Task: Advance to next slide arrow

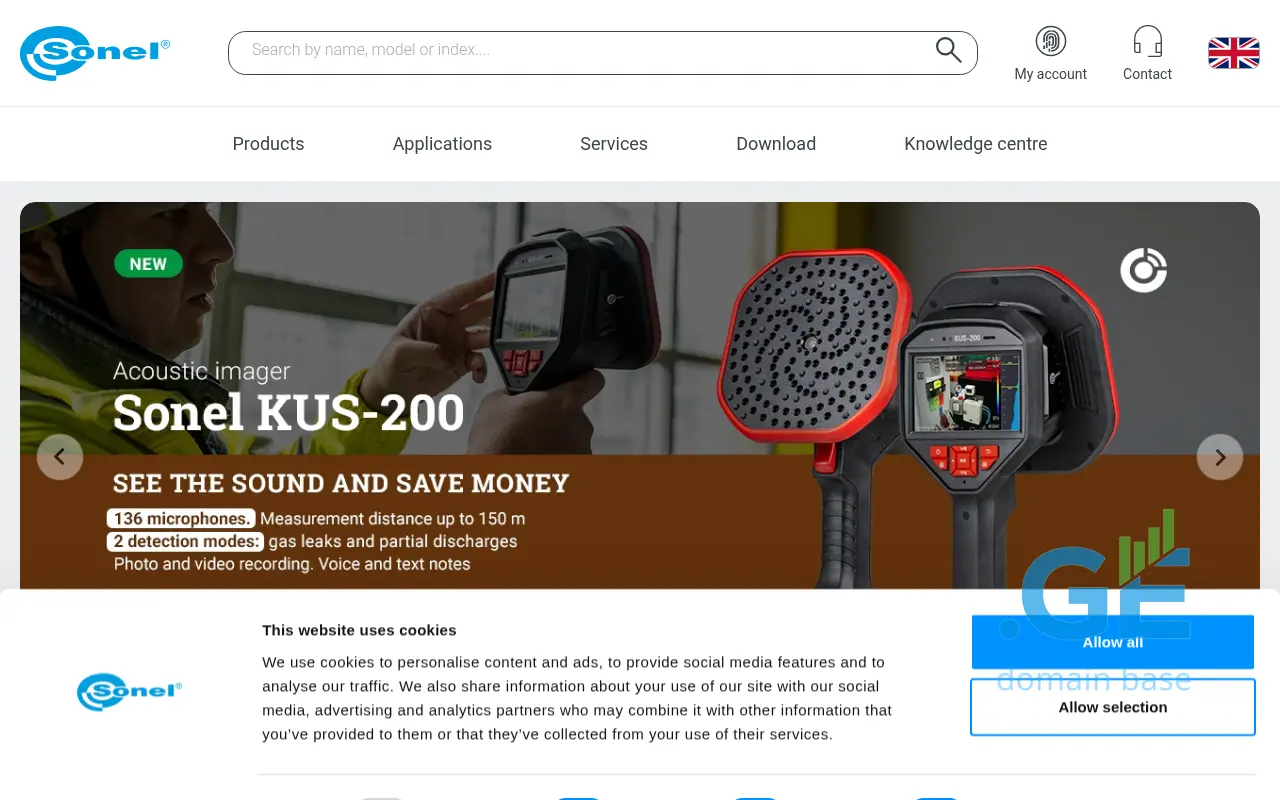Action: pos(1220,457)
